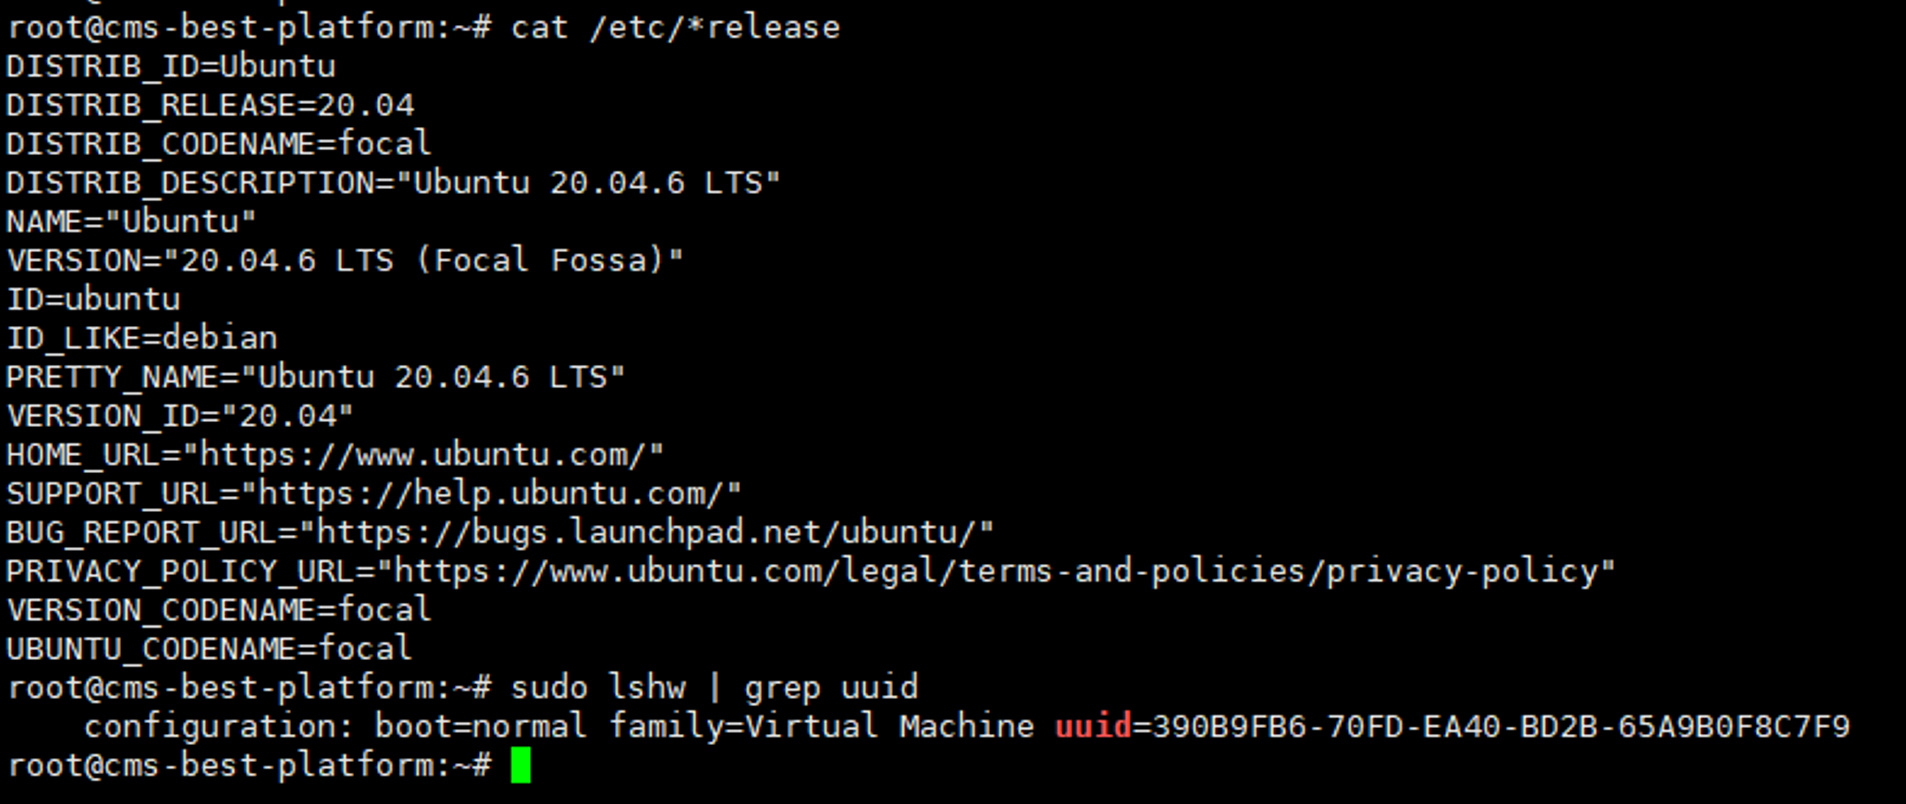Click the DISTRIB_DESCRIPTION line
The width and height of the screenshot is (1906, 804).
393,183
